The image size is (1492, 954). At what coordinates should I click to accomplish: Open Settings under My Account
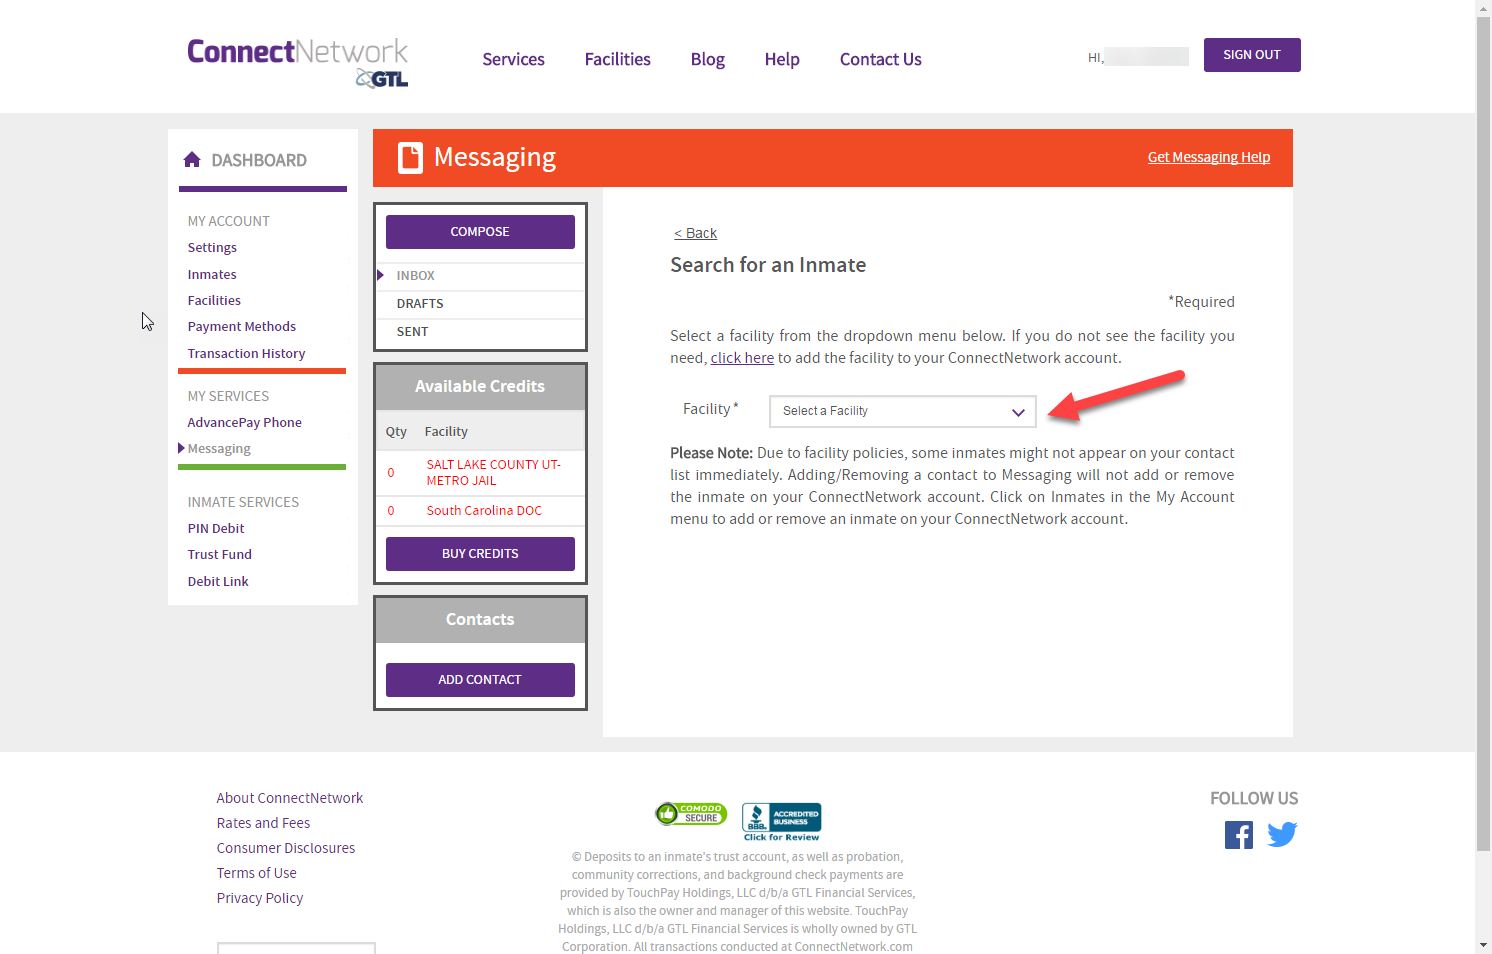pos(212,248)
